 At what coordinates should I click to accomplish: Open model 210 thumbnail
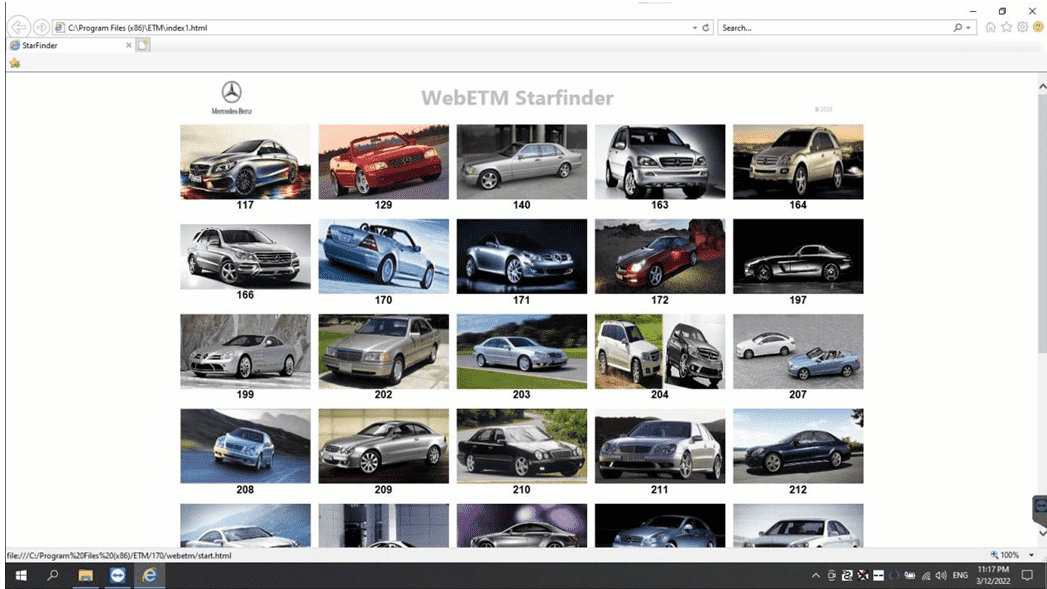point(521,446)
